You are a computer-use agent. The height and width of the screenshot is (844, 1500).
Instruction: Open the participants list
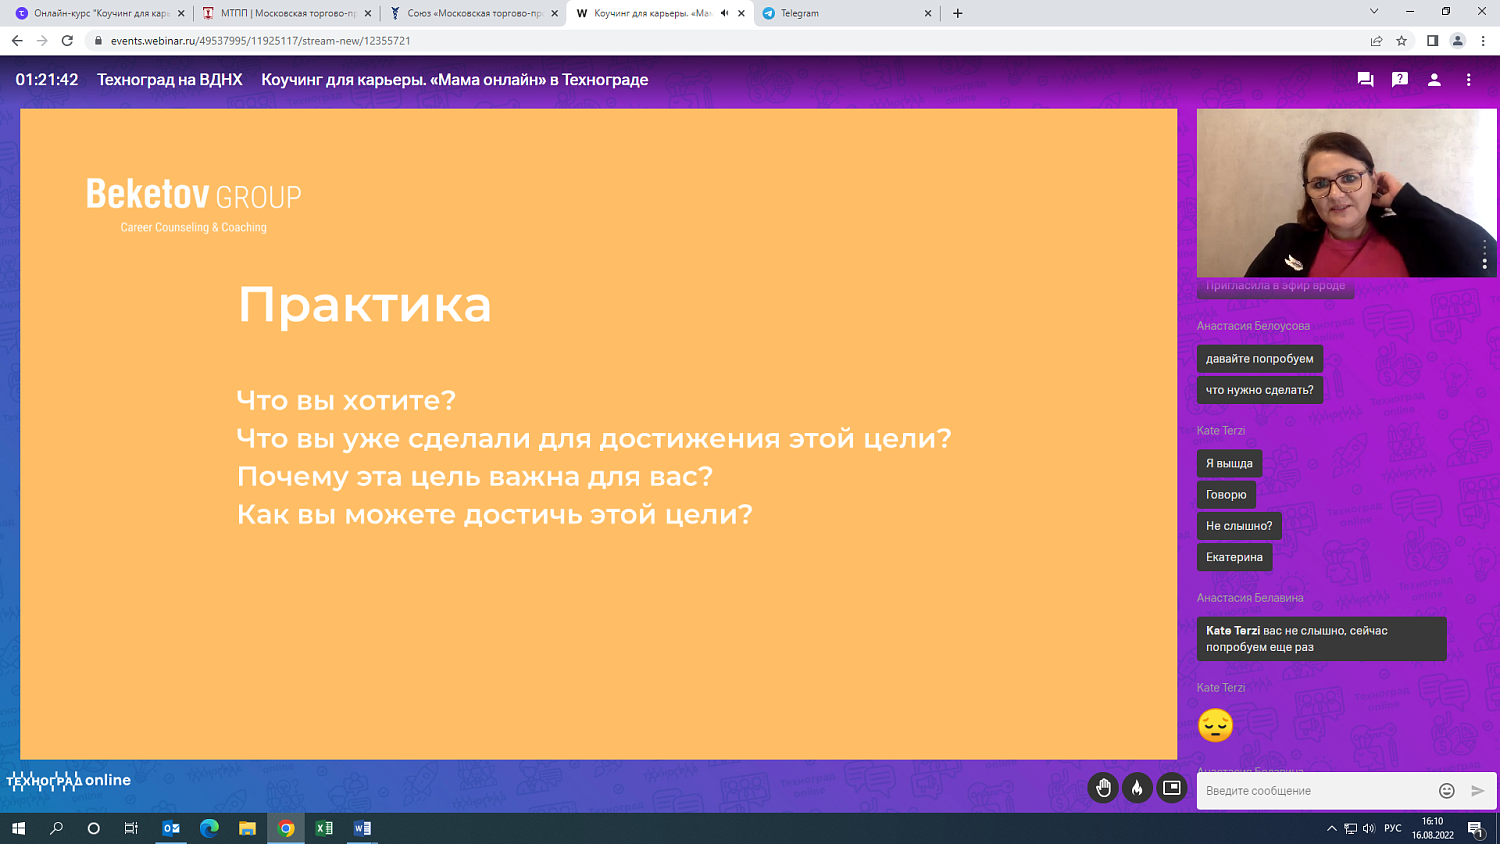[x=1434, y=78]
